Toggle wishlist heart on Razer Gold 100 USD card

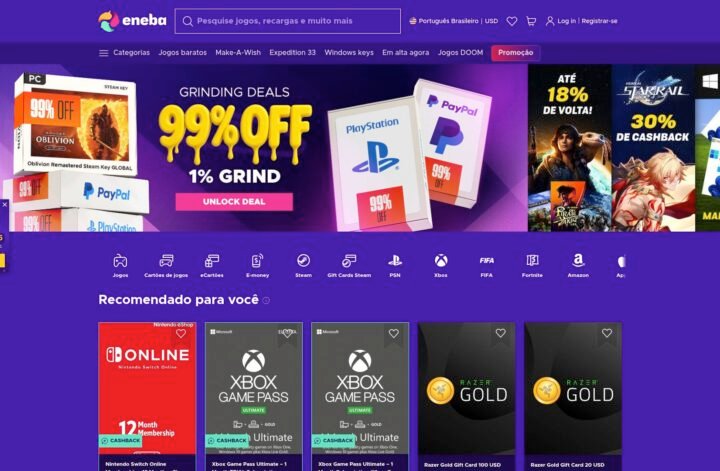[501, 333]
